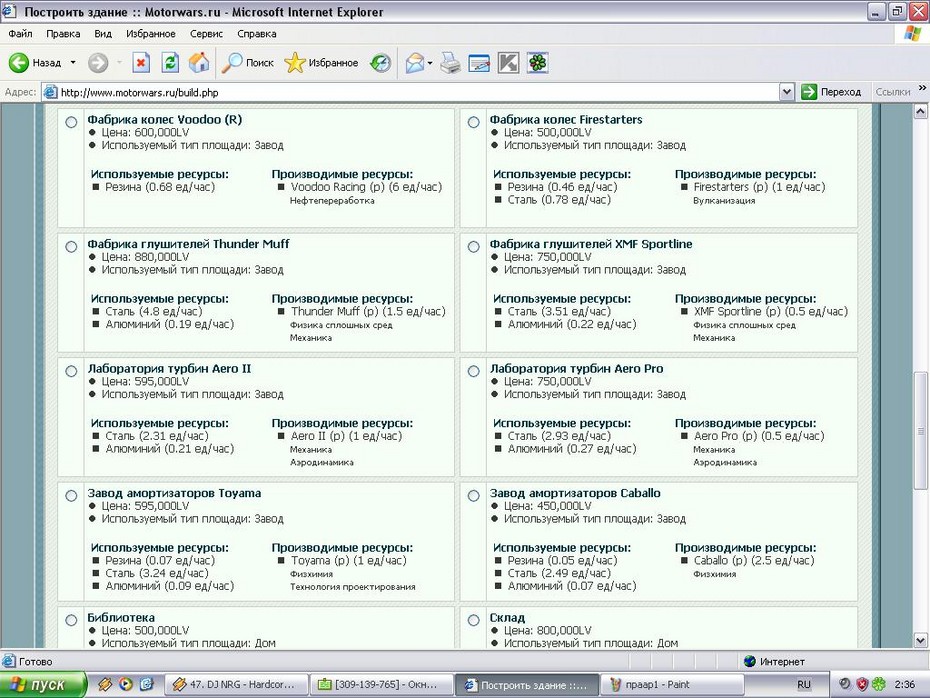Open the Back button history dropdown
Image resolution: width=930 pixels, height=698 pixels.
point(73,62)
